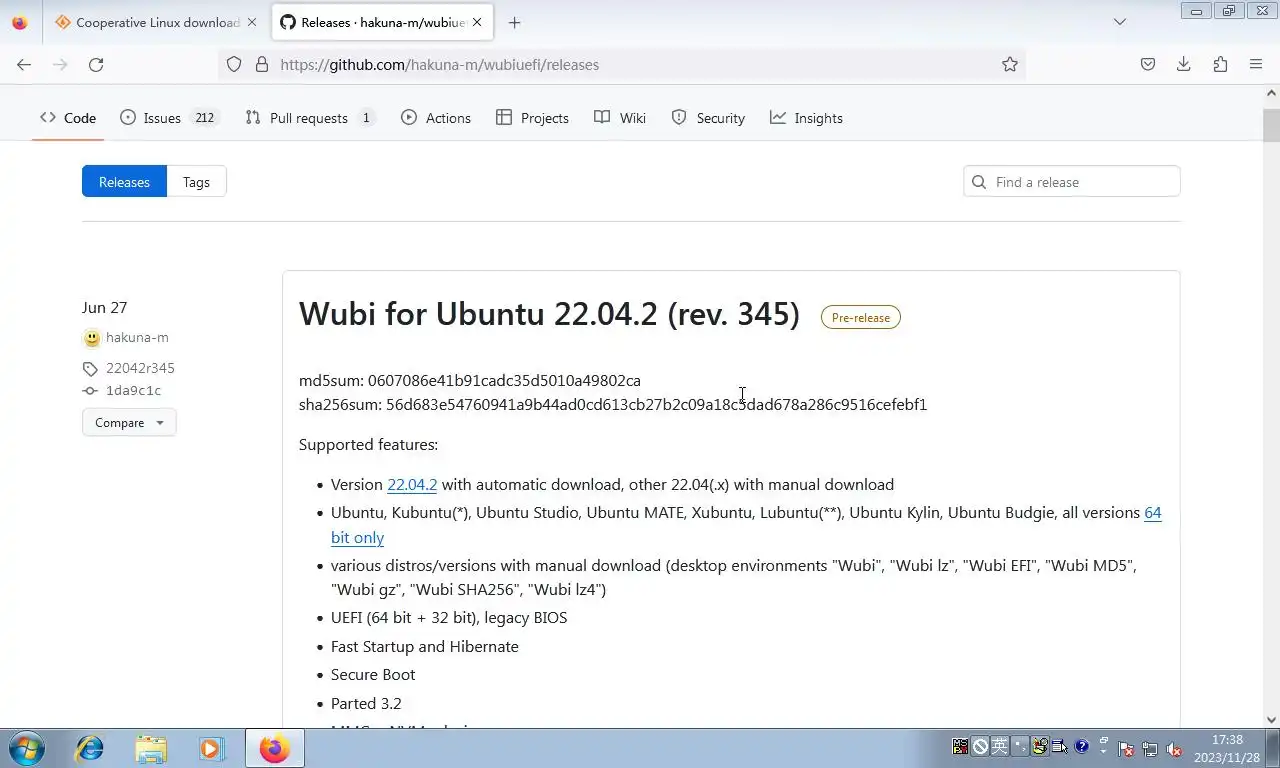Click the volume muted tray icon
1280x768 pixels.
1174,748
